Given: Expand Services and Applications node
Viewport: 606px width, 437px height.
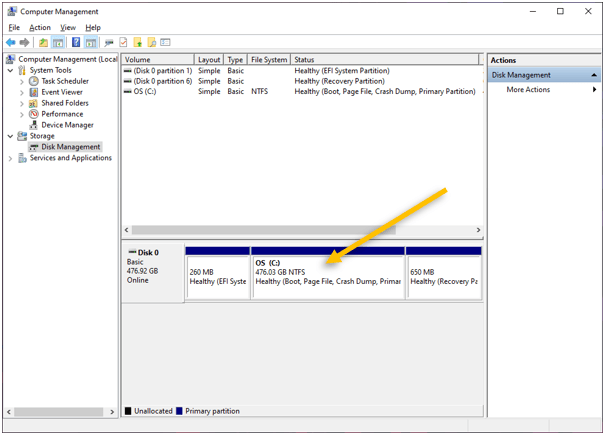Looking at the screenshot, I should [x=10, y=158].
